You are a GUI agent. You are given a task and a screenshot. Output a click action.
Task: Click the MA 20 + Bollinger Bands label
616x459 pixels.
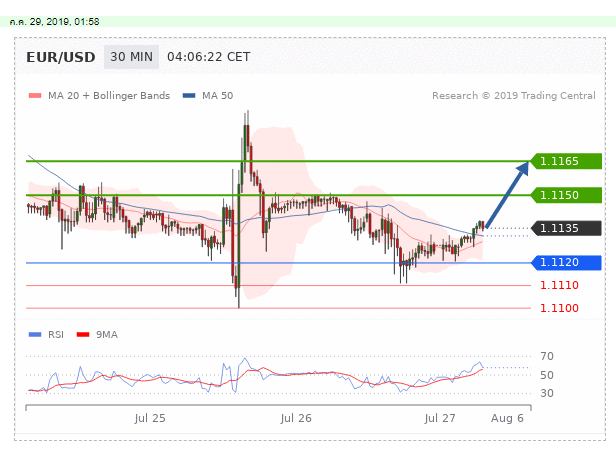tap(109, 96)
